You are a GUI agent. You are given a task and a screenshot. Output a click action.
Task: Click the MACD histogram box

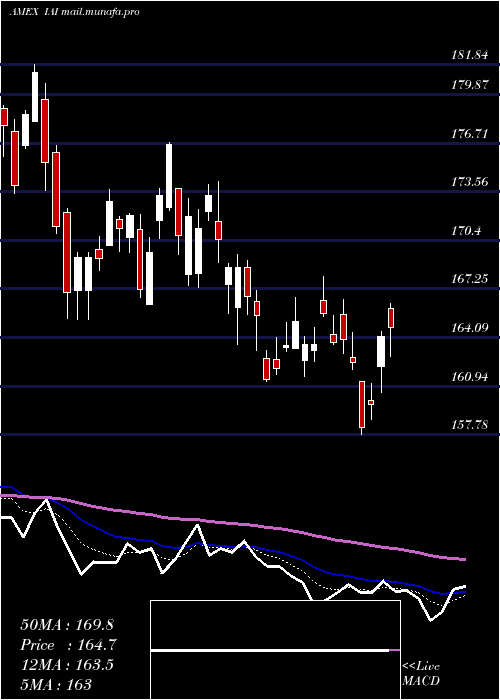click(x=275, y=650)
